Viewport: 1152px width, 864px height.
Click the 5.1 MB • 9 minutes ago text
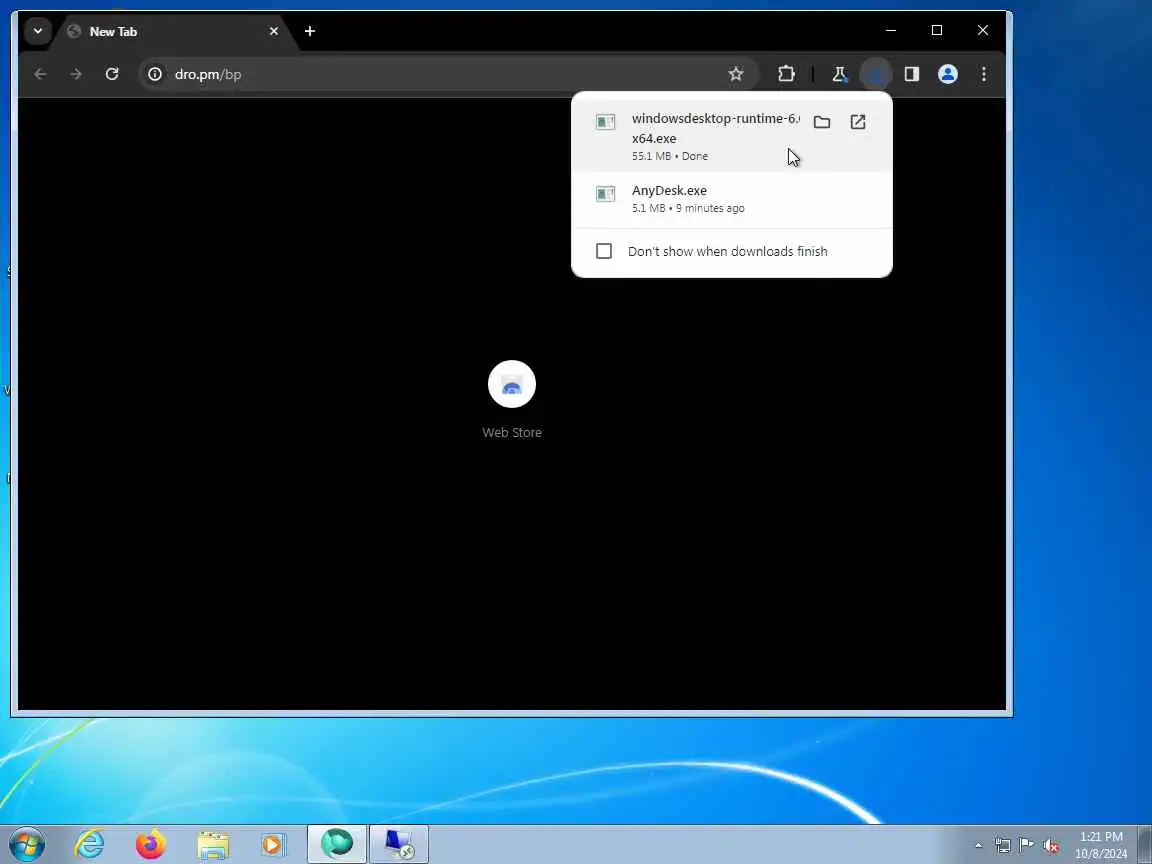(x=688, y=208)
